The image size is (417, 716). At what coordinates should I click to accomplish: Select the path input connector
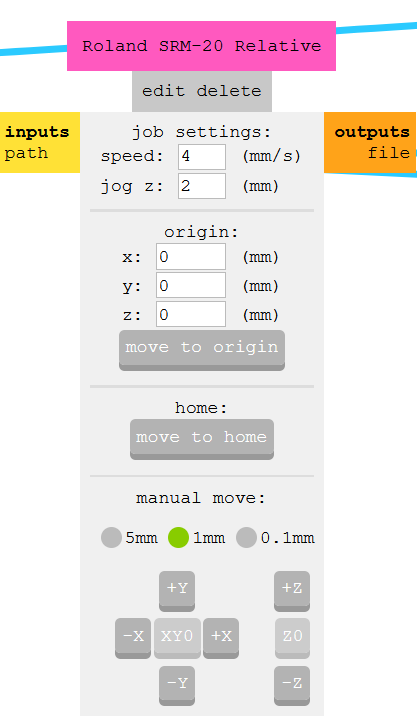26,153
